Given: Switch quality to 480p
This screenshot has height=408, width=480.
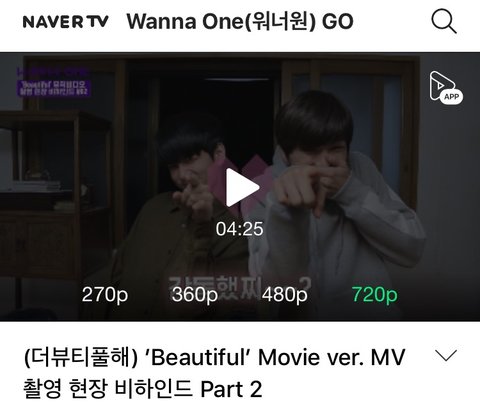Looking at the screenshot, I should tap(284, 295).
